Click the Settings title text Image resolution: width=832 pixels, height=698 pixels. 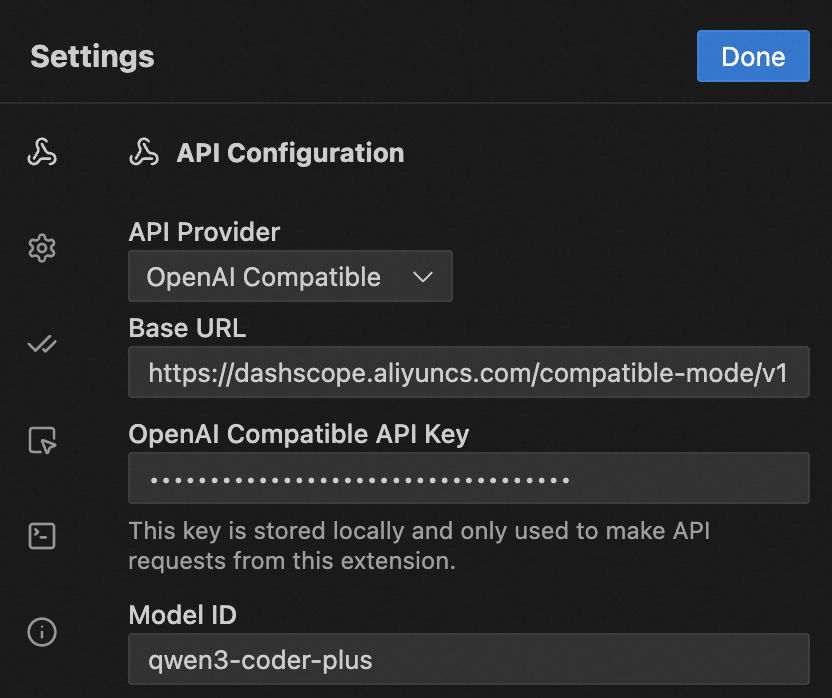coord(92,57)
